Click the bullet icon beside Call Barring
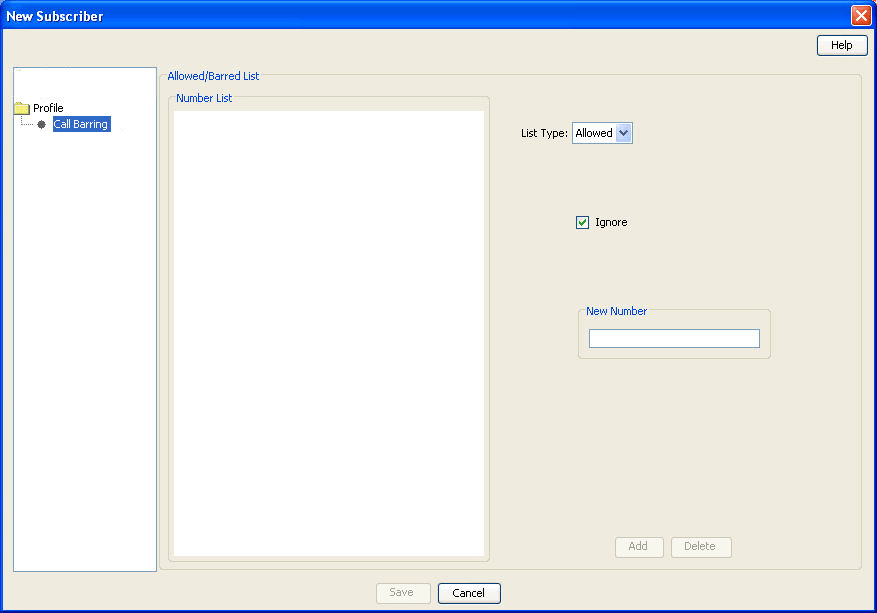 click(41, 124)
